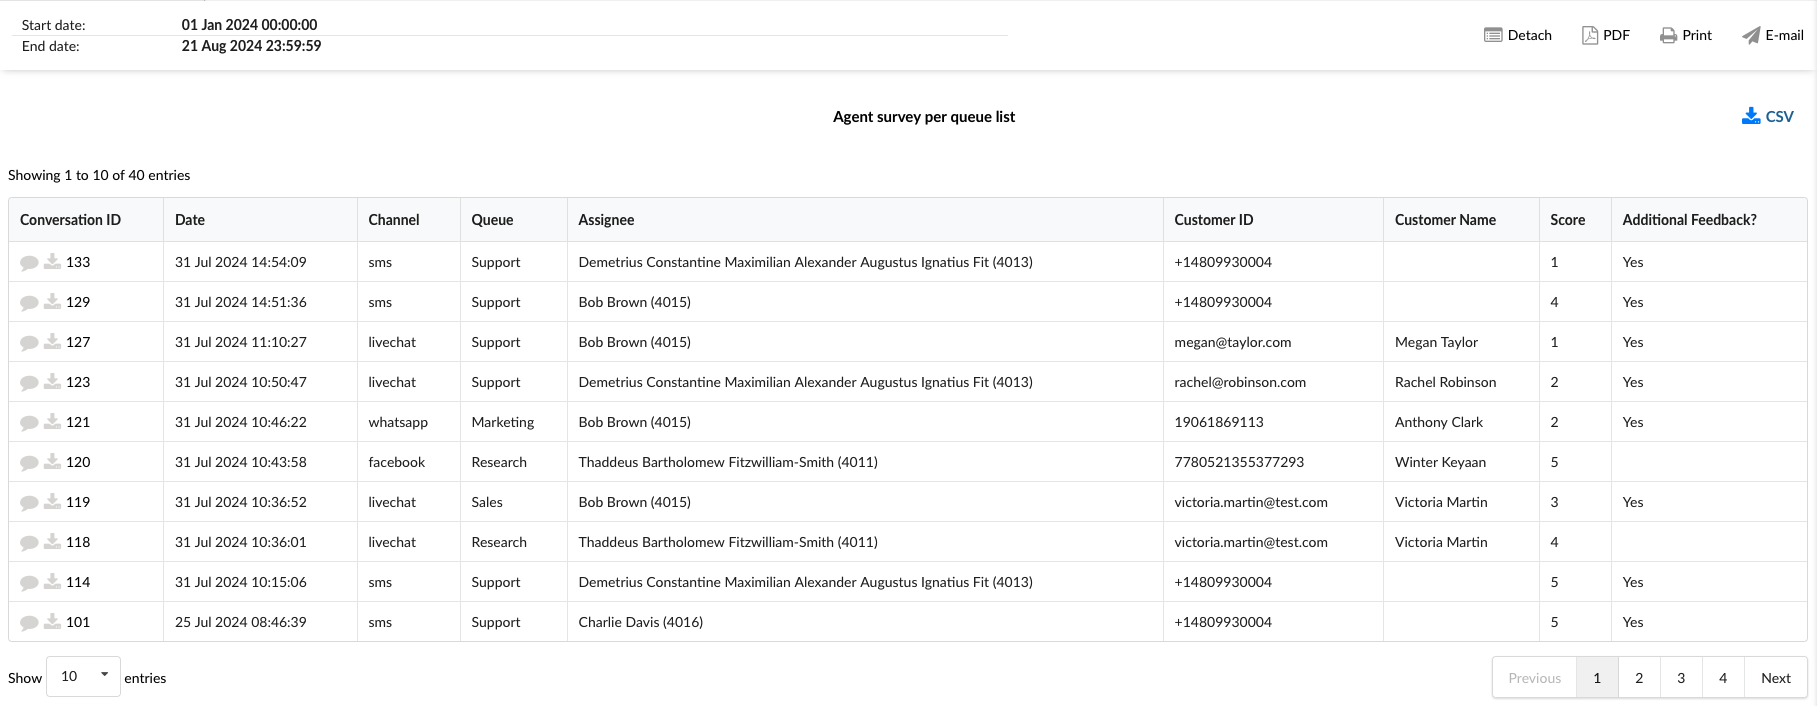Open chat transcript icon for conversation 127
This screenshot has height=706, width=1817.
coord(29,343)
